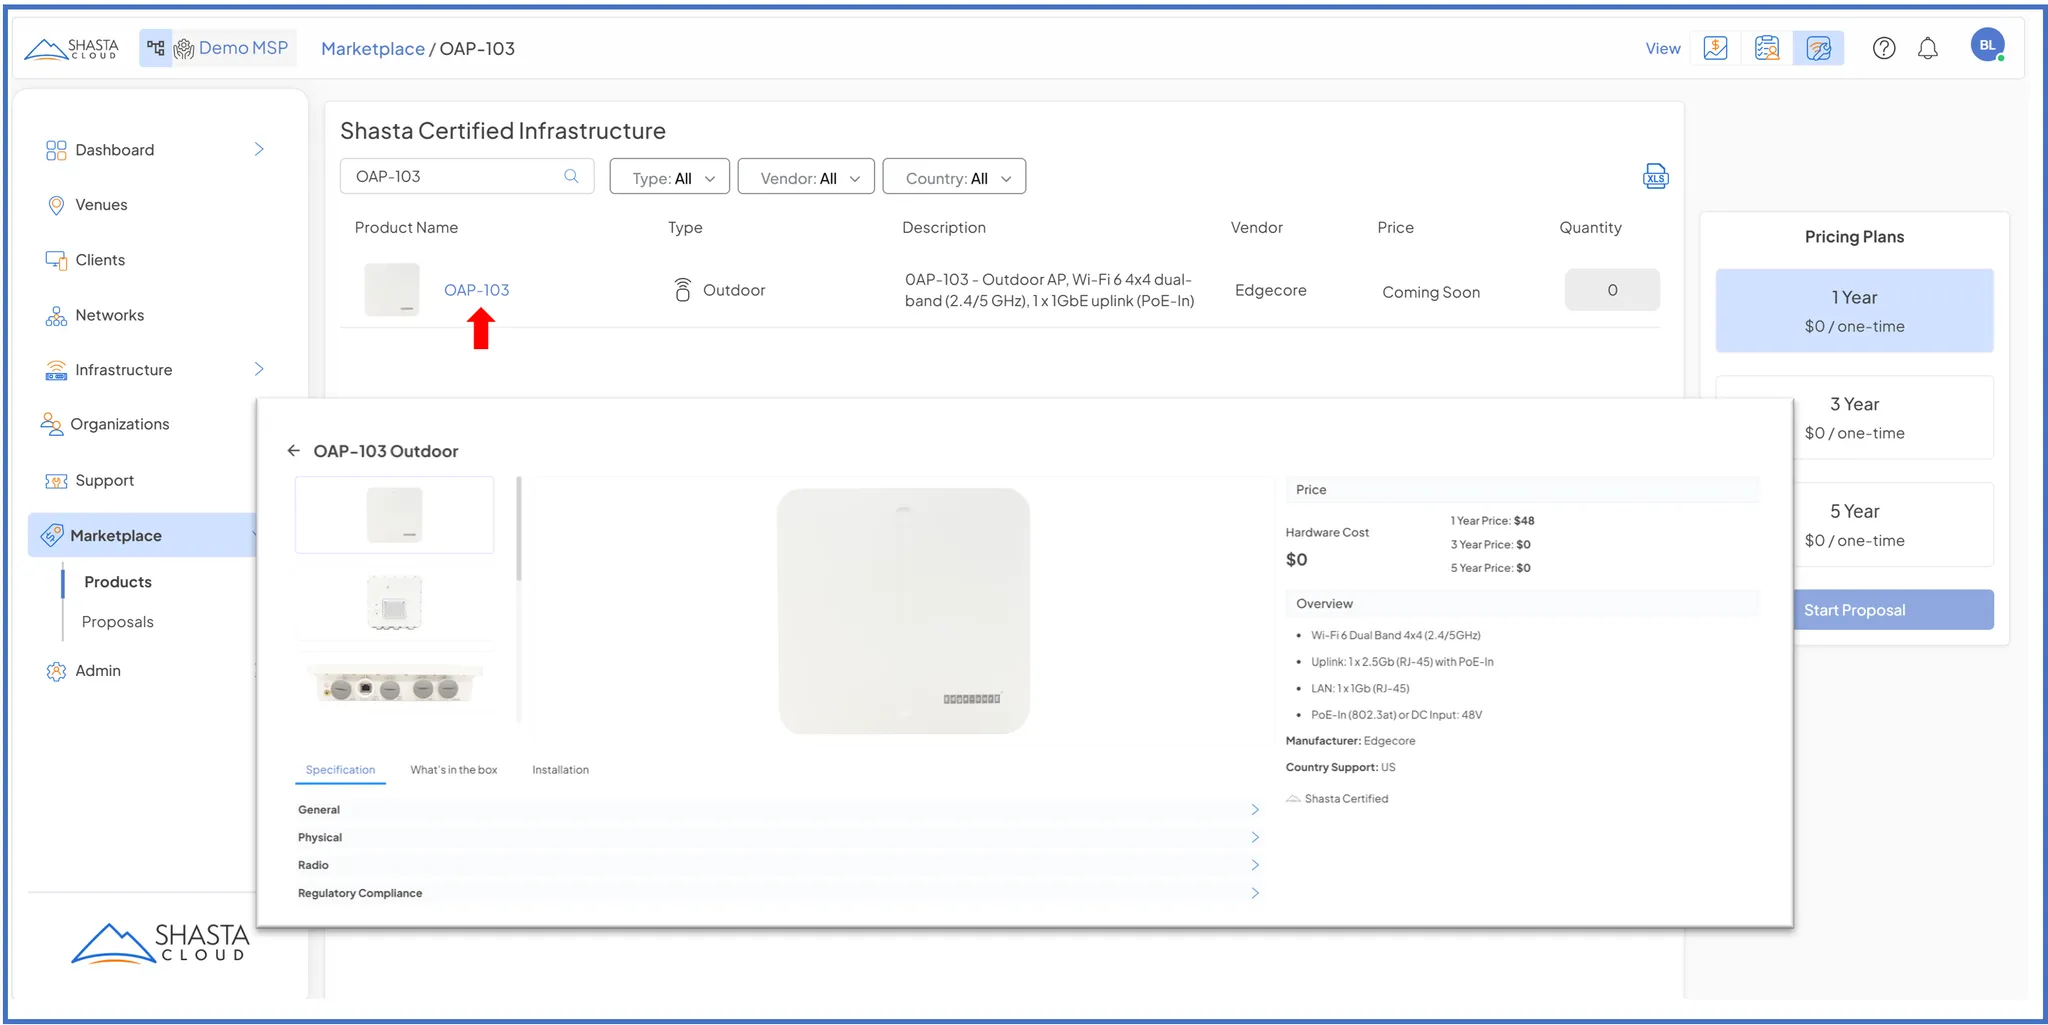Screen dimensions: 2048x1025
Task: Switch to the Specification tab
Action: [340, 770]
